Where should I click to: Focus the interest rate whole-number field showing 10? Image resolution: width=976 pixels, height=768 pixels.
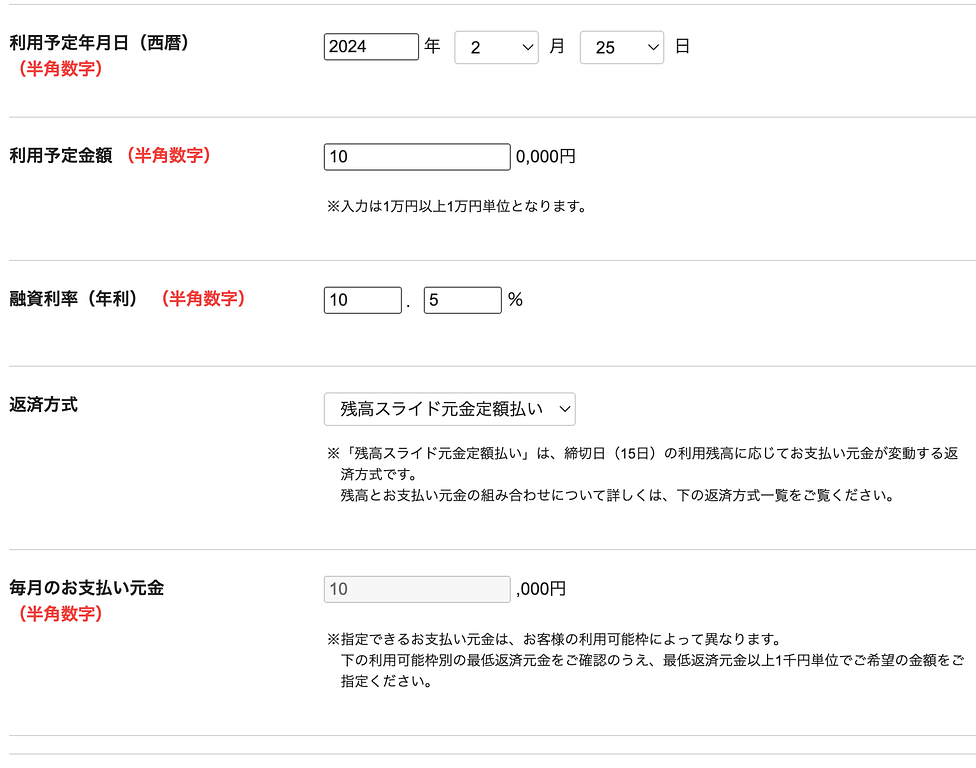tap(362, 299)
